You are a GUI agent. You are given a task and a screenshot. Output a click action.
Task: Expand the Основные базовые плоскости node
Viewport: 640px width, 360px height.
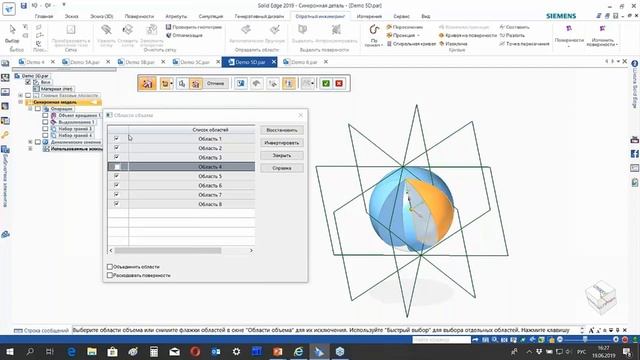[20, 95]
